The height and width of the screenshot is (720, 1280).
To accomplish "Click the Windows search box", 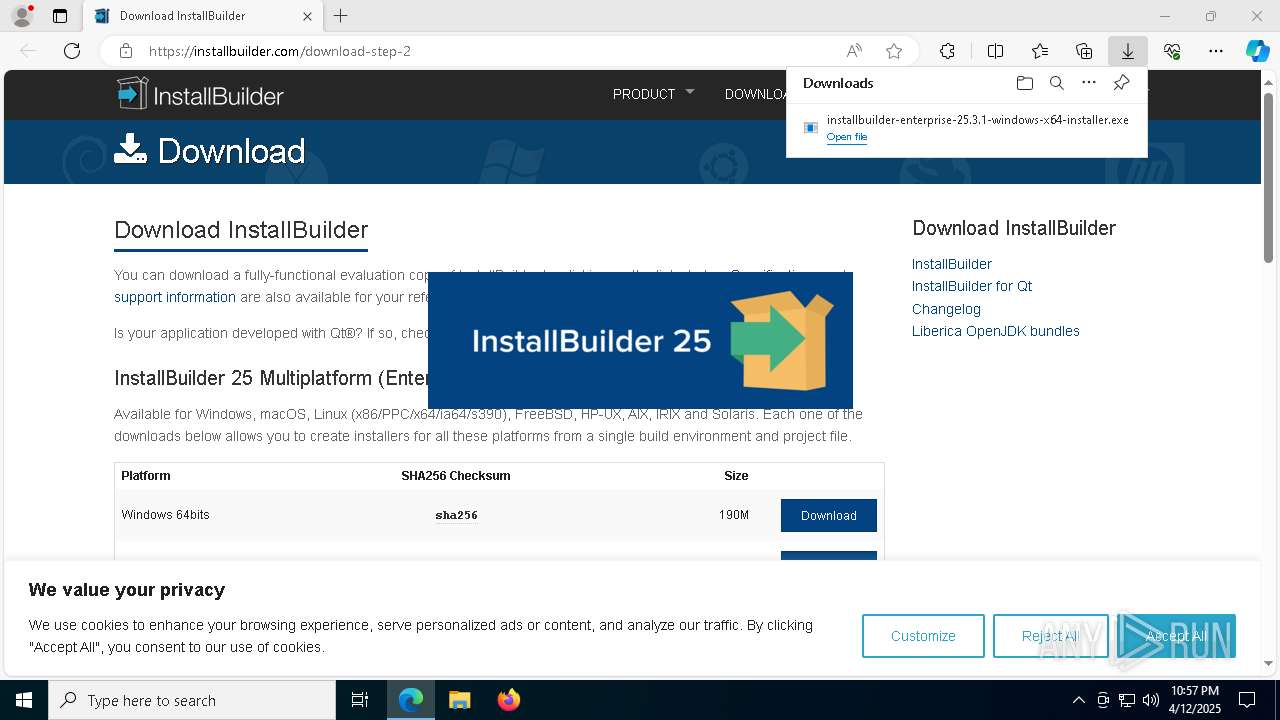I will [192, 700].
